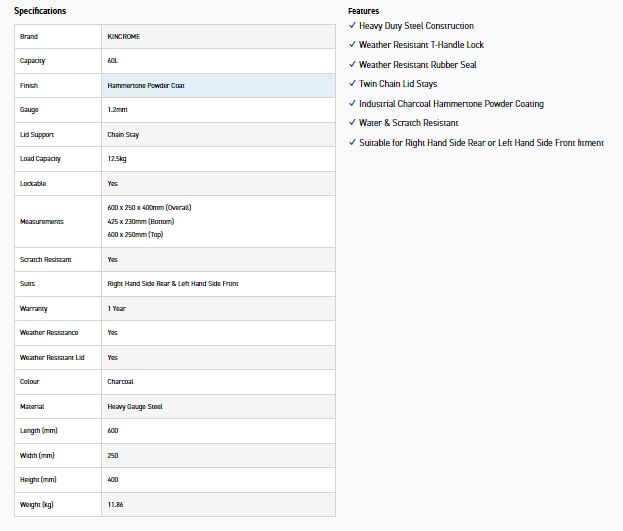
Task: Click the tick beside Suitable for Right Hand Side
Action: pos(352,143)
